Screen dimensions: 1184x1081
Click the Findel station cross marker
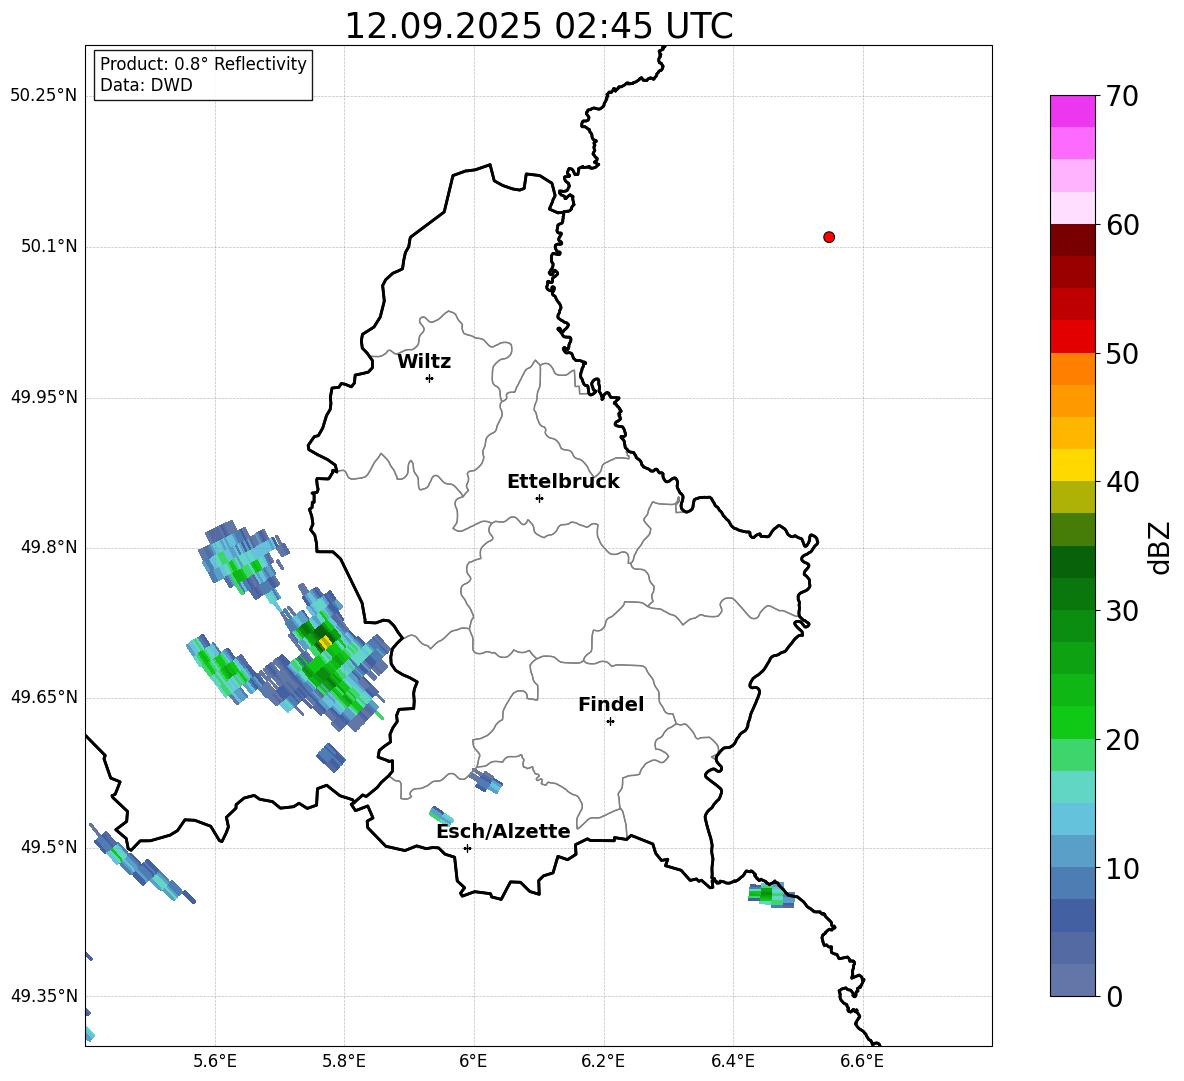click(610, 722)
